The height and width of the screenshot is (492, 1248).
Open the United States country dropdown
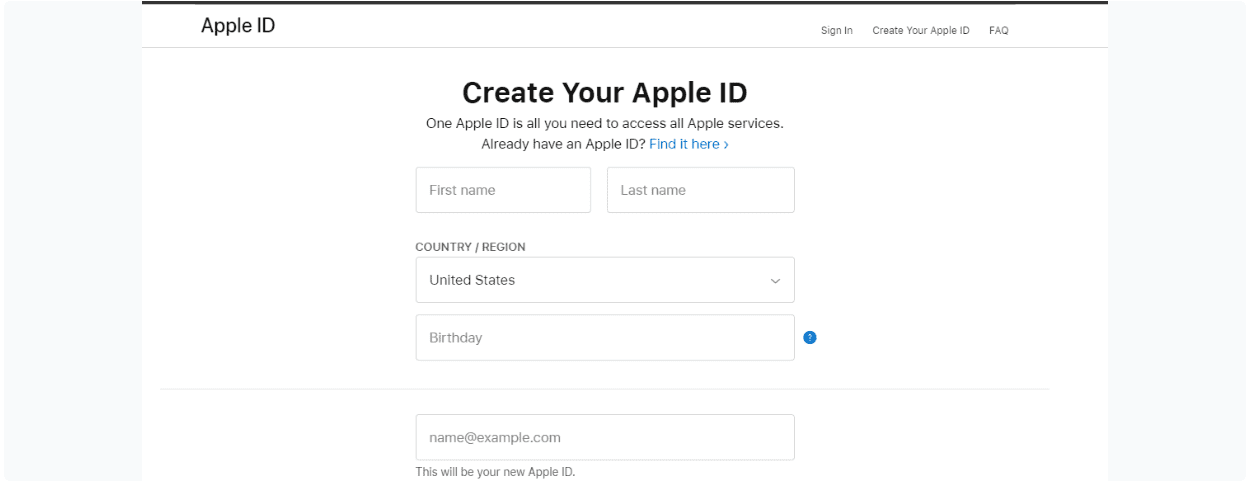[x=604, y=280]
